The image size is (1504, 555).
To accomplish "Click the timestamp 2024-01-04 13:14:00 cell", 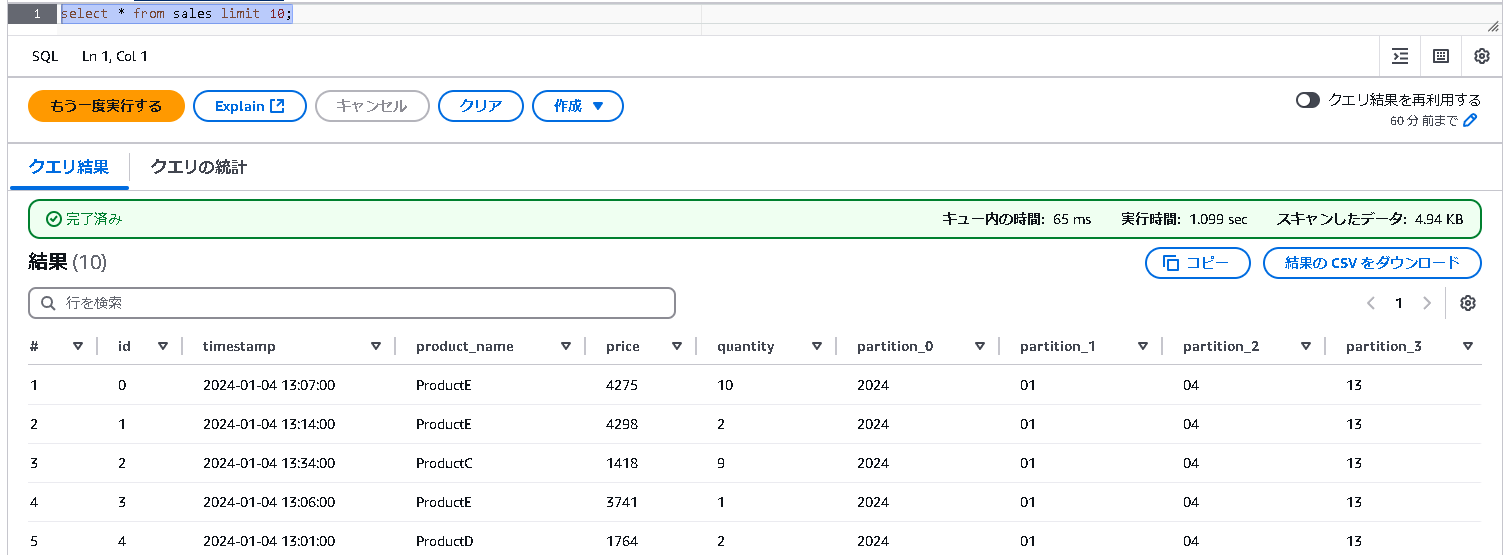I will tap(269, 424).
